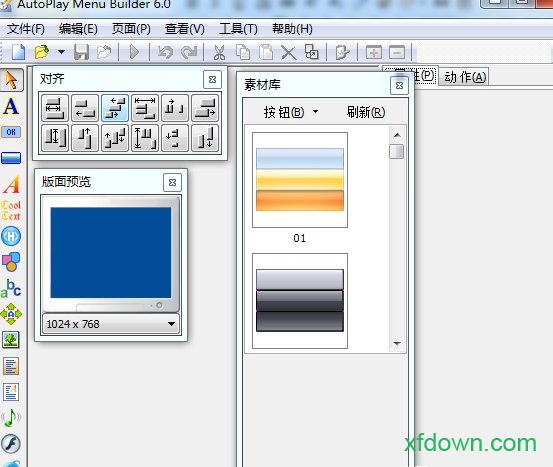Close the 版面预览 panel
This screenshot has width=553, height=467.
coord(172,182)
